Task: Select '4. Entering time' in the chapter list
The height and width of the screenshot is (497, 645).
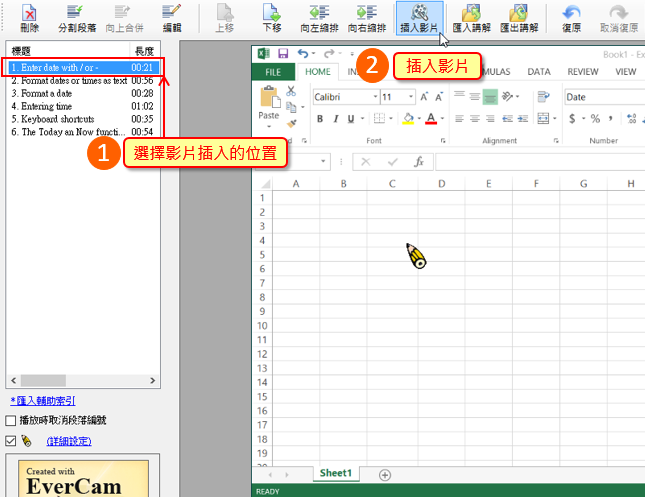Action: 41,106
